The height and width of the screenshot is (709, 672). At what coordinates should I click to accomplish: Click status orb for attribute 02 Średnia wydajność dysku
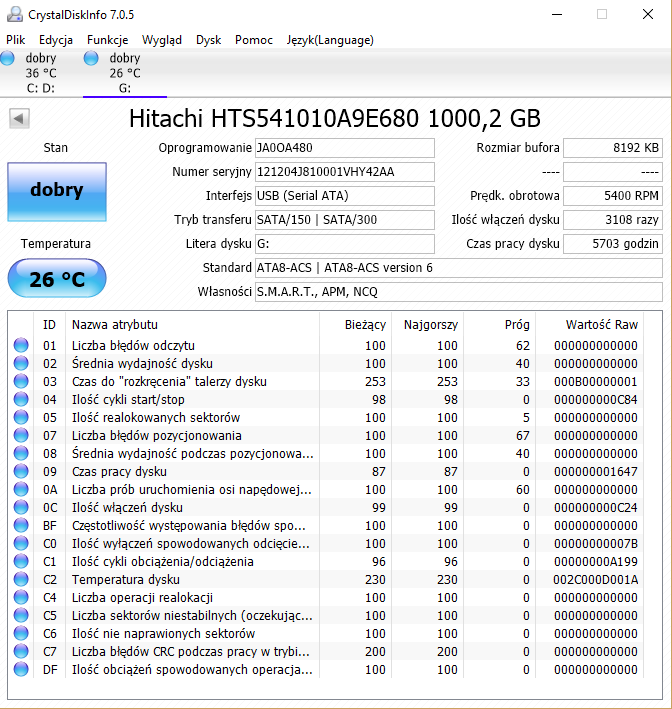(21, 364)
